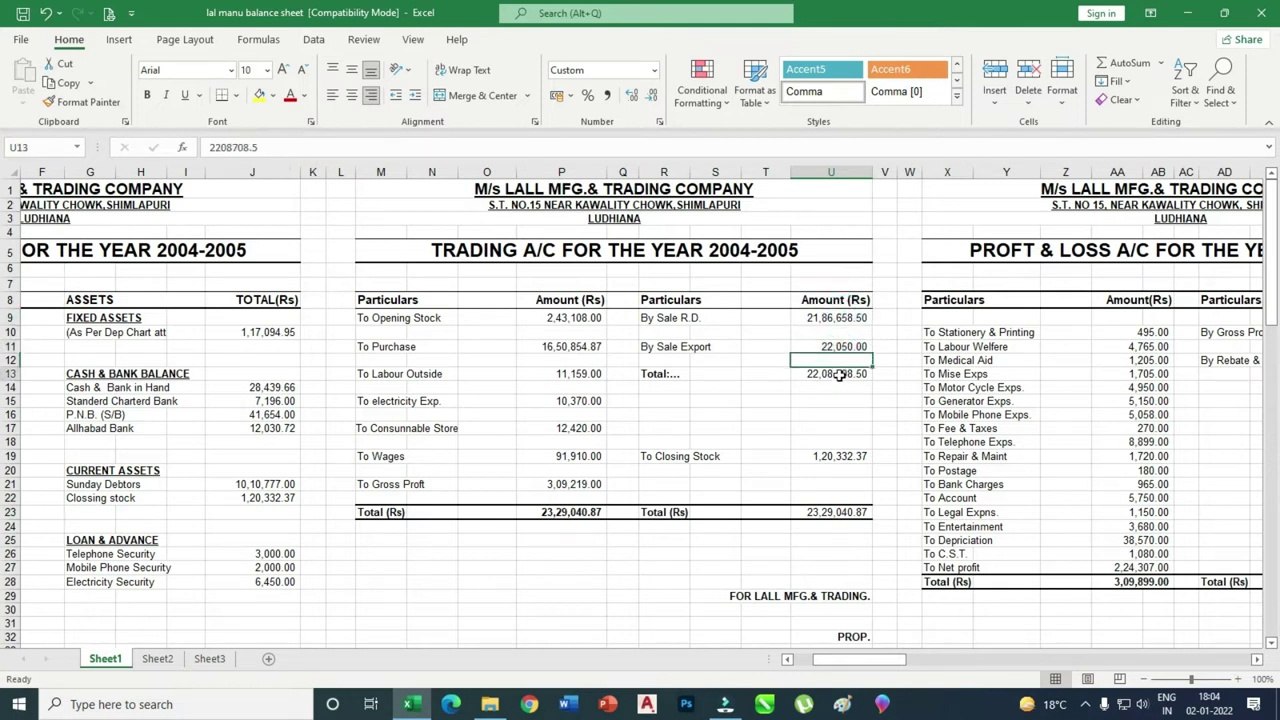Open Merge & Center dropdown arrow
This screenshot has height=720, width=1280.
pyautogui.click(x=527, y=96)
